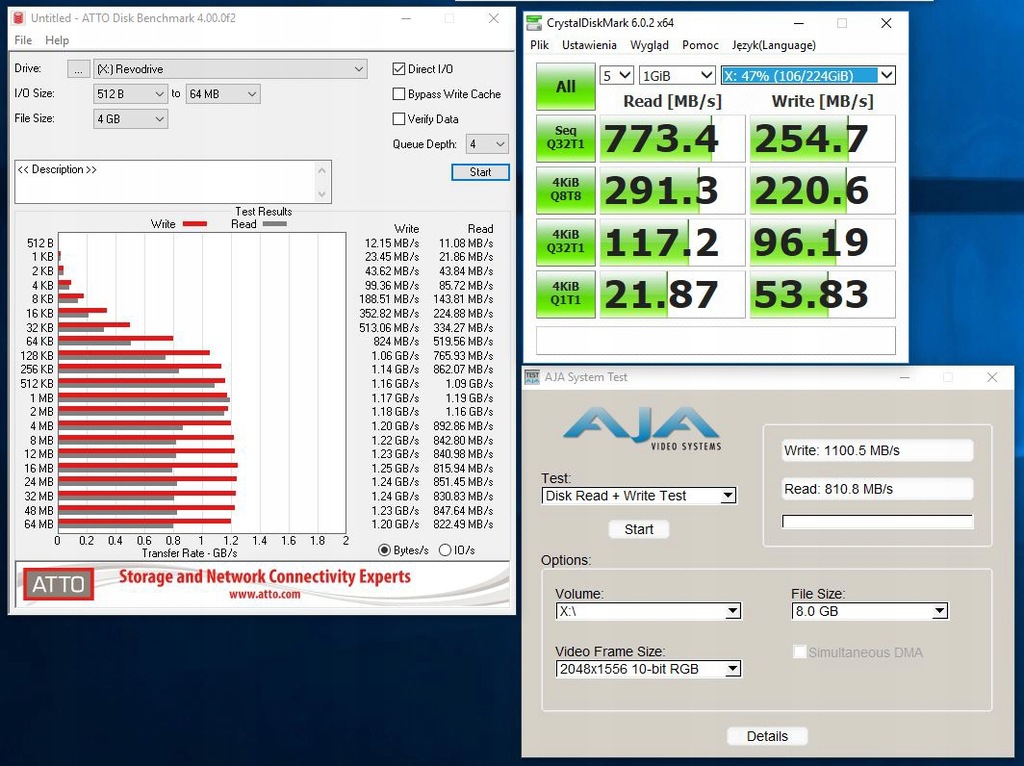Click the ATTO Disk Benchmark title bar icon
Screen dimensions: 1024x766
pos(19,18)
